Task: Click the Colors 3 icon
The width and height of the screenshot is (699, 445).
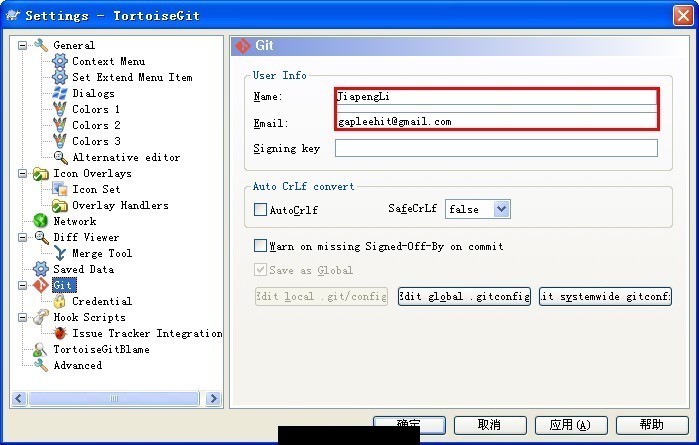Action: 60,141
